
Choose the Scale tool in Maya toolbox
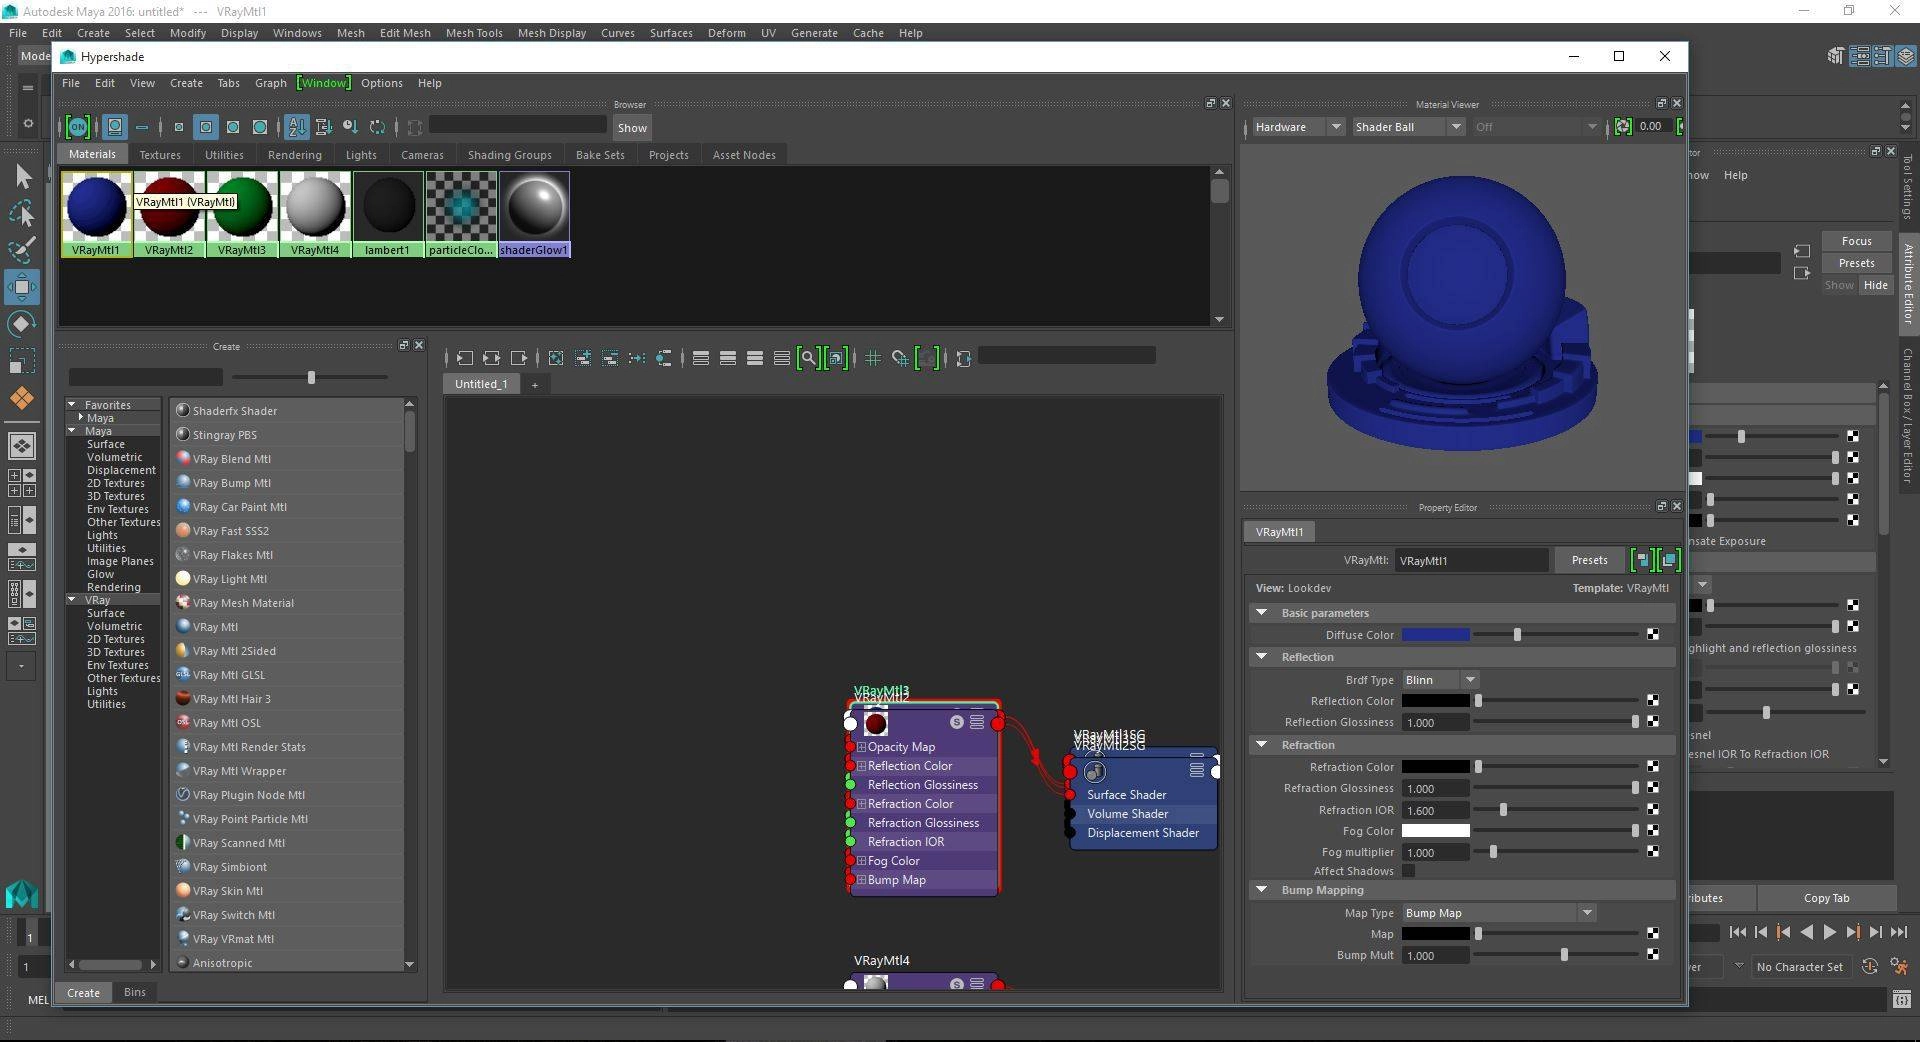tap(22, 360)
